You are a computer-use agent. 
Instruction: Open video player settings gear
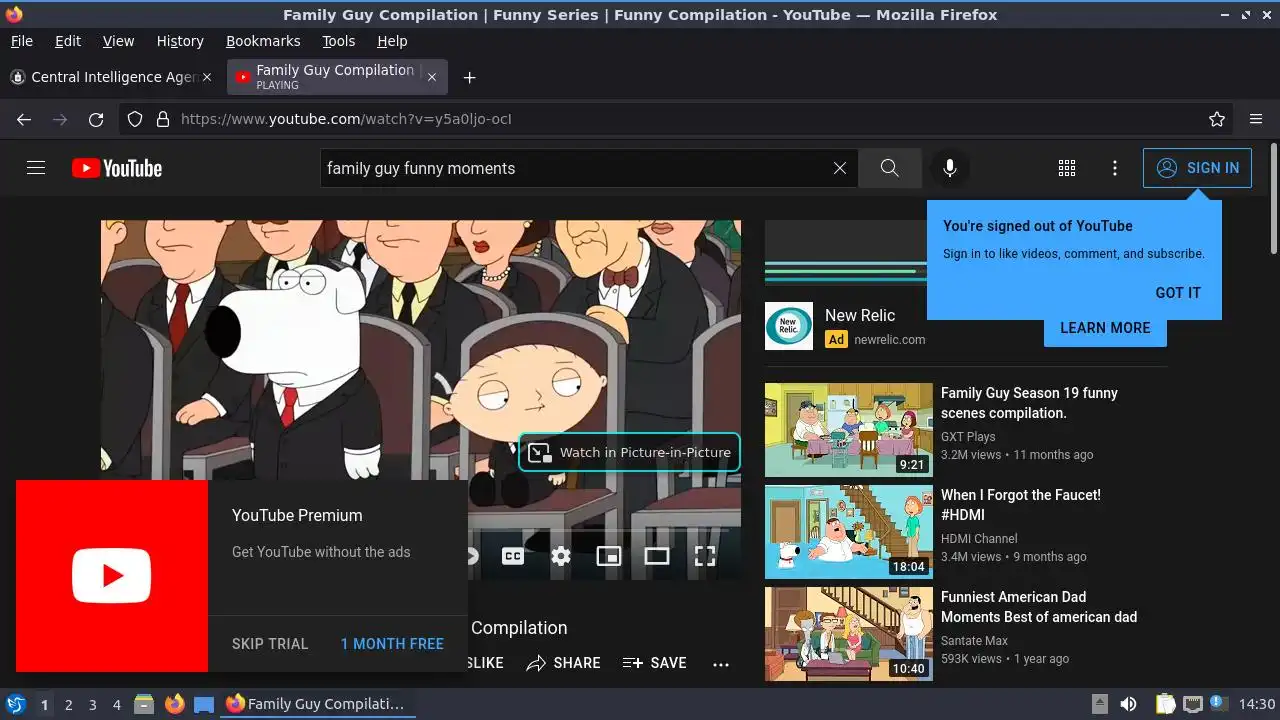pos(561,556)
